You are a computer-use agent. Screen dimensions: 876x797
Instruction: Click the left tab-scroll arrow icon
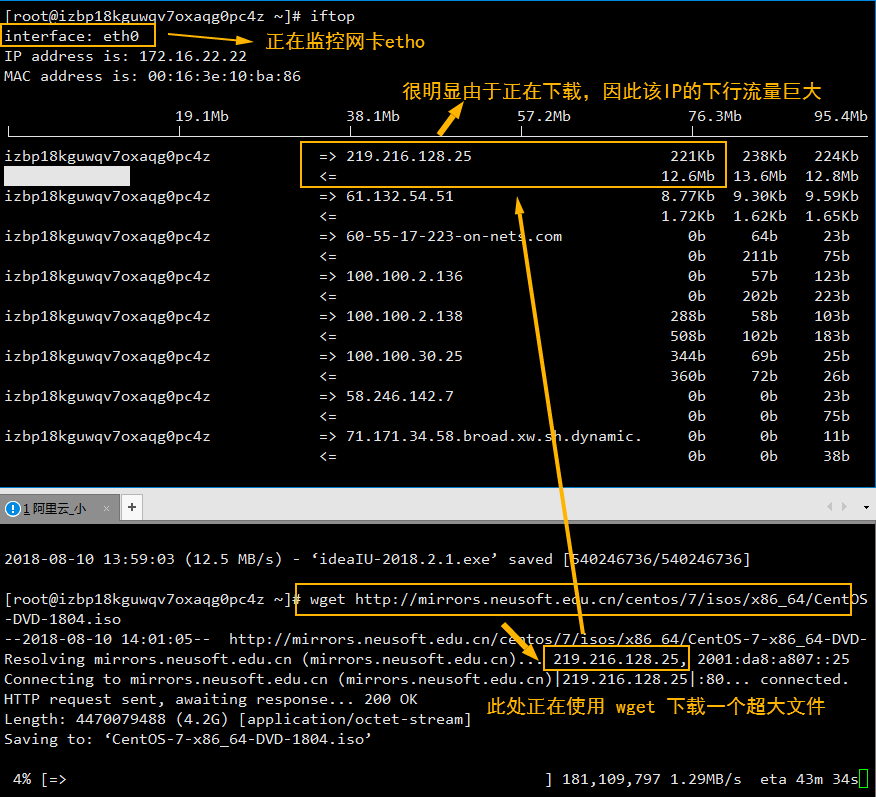click(x=831, y=507)
